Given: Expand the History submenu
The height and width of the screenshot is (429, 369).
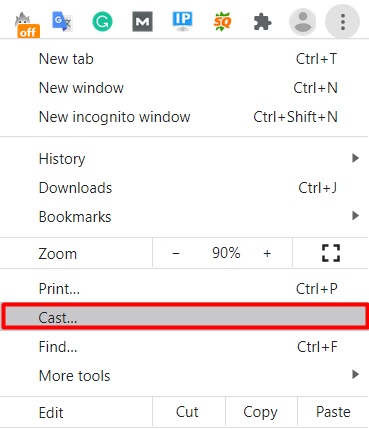Looking at the screenshot, I should (184, 158).
